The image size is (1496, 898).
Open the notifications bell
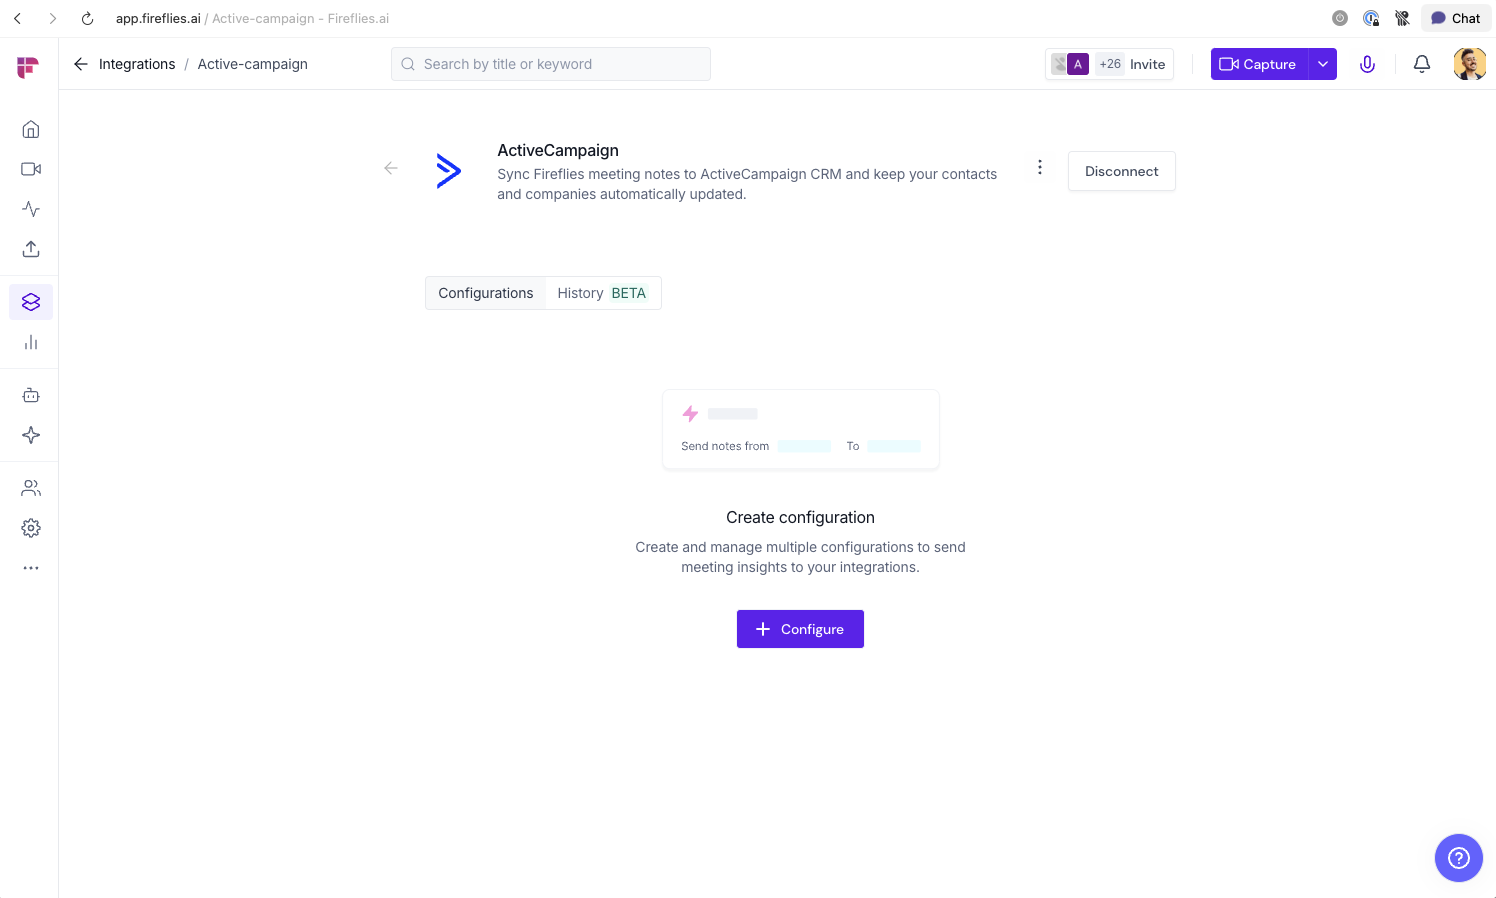[x=1421, y=64]
